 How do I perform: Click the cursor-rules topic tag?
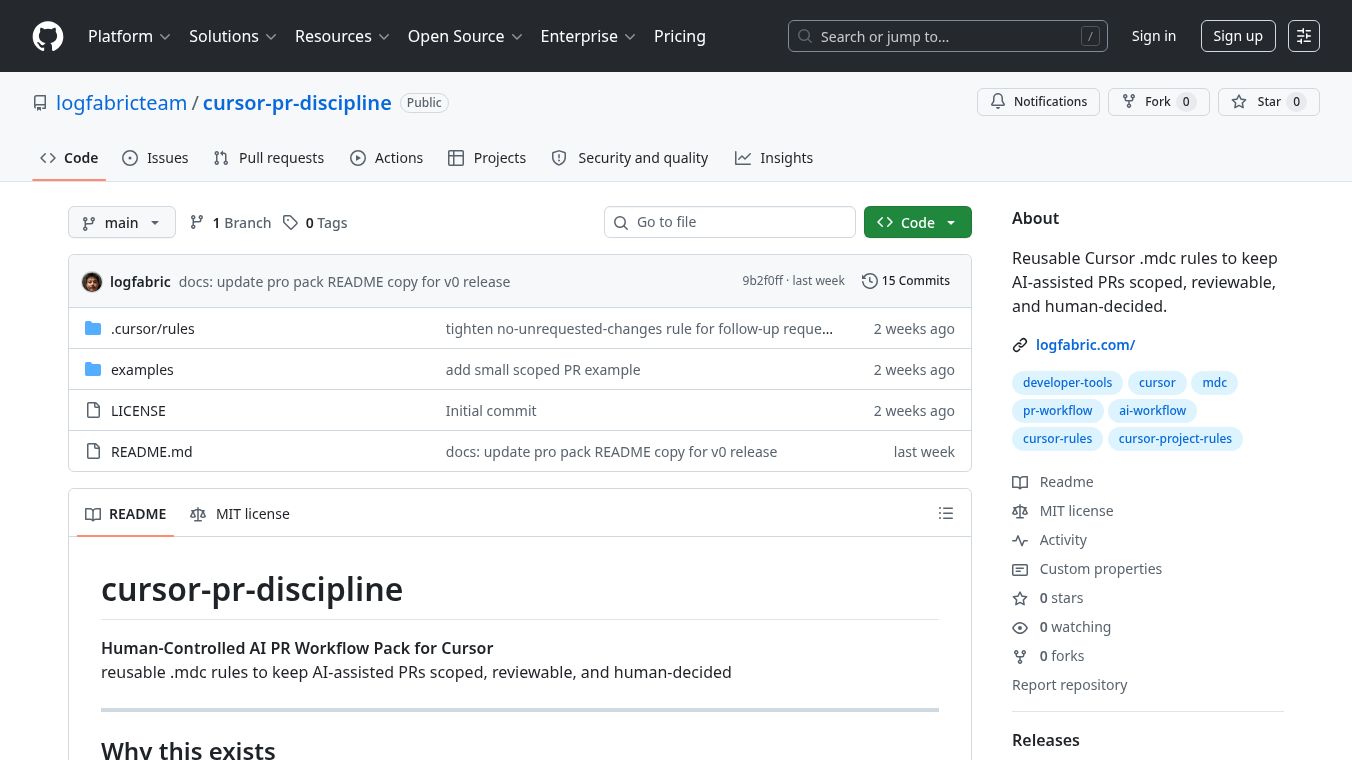(x=1057, y=438)
